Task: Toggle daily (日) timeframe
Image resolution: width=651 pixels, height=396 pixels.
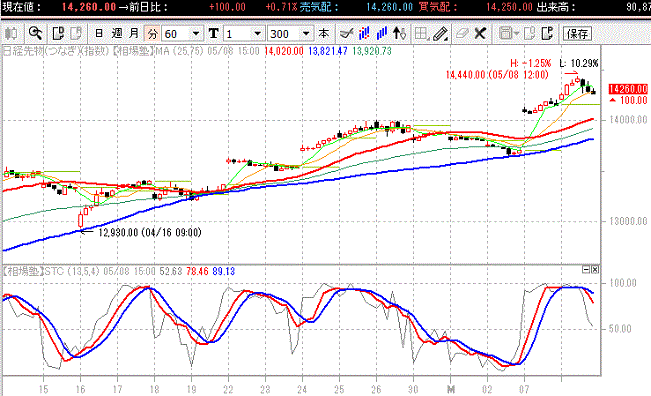Action: pyautogui.click(x=99, y=33)
